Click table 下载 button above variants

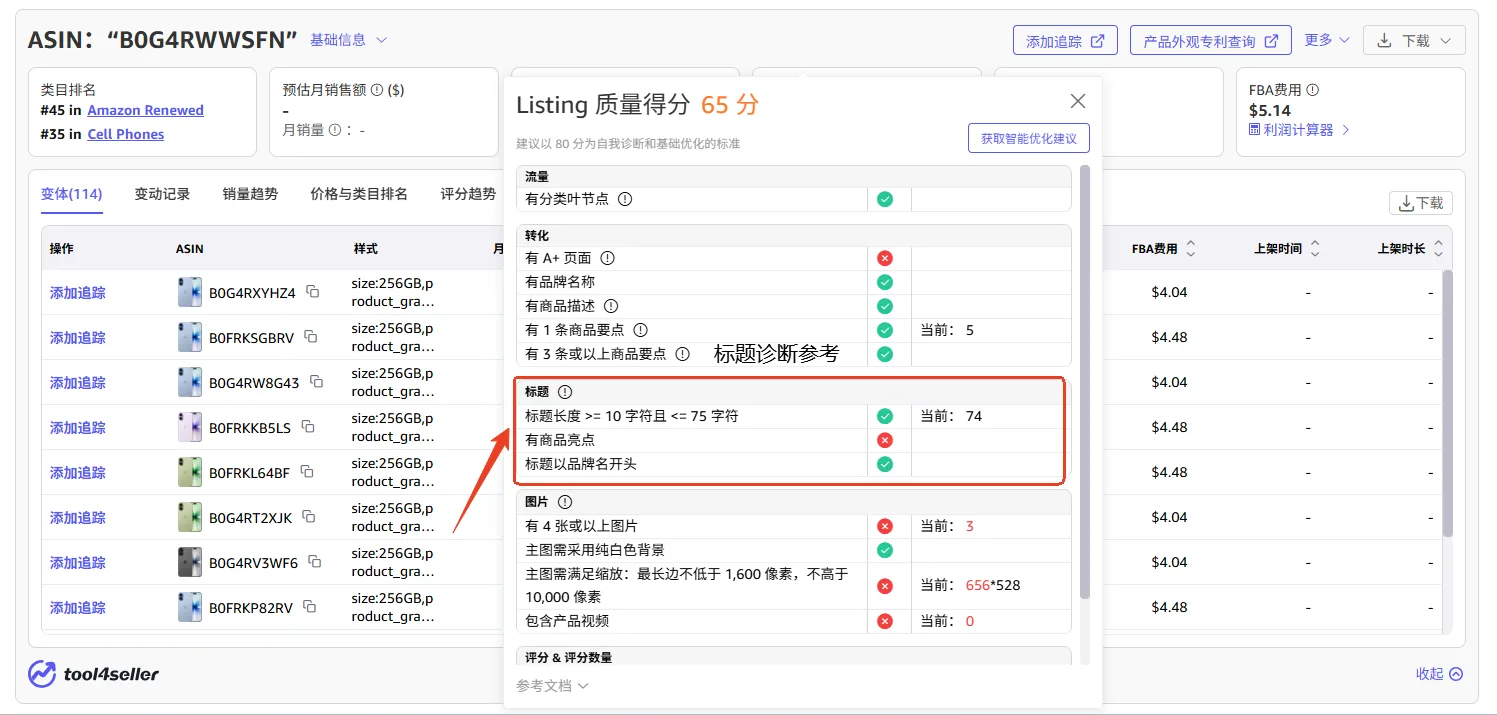[1420, 203]
